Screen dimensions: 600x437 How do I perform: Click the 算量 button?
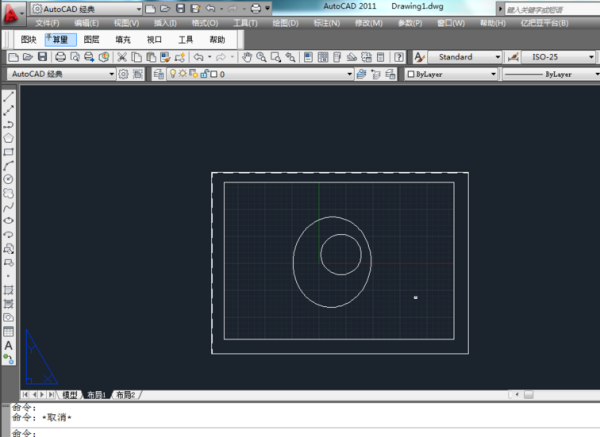click(x=60, y=40)
